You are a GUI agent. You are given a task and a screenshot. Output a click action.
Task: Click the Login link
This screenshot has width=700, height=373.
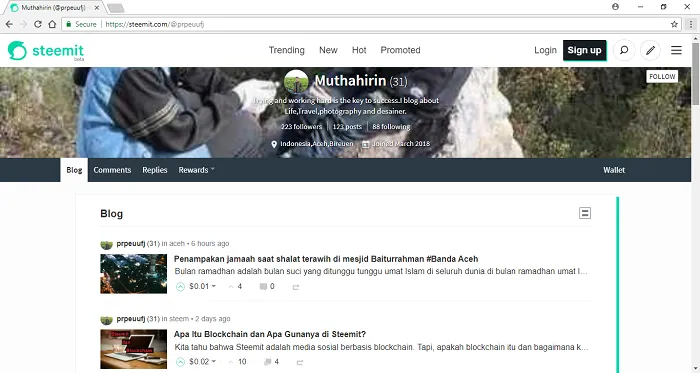pyautogui.click(x=545, y=50)
